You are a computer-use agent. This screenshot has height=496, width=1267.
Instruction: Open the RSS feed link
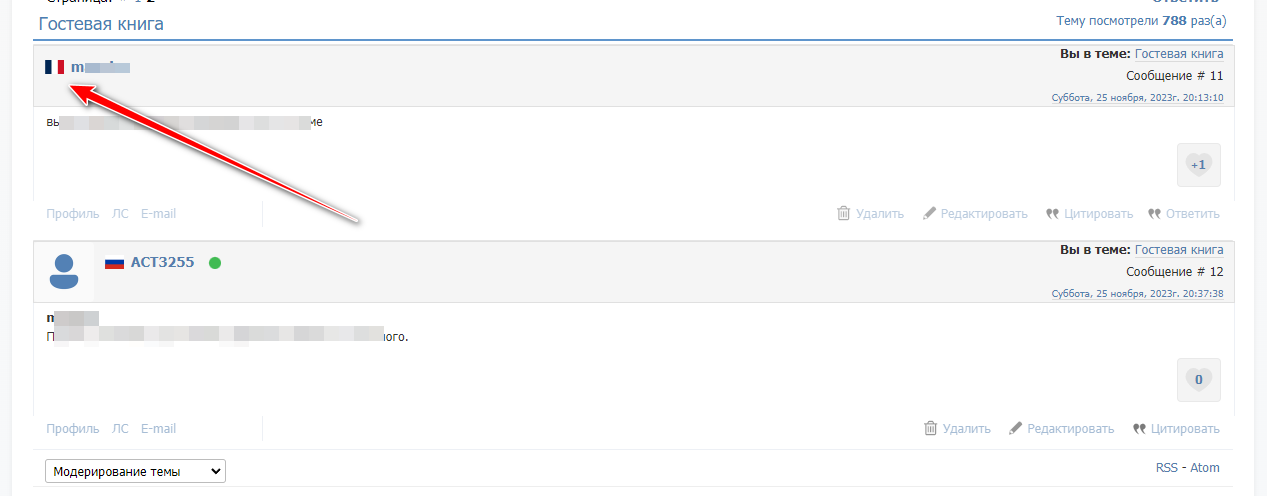tap(1167, 467)
